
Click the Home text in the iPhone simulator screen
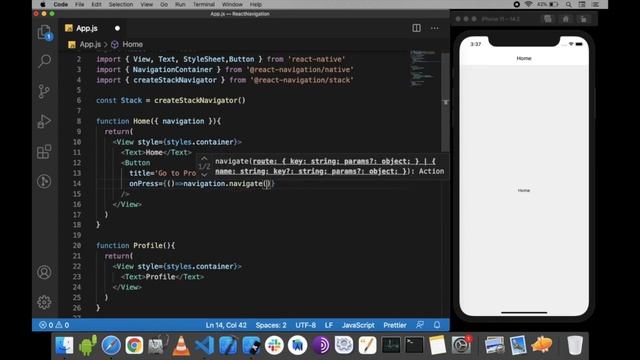click(x=524, y=191)
